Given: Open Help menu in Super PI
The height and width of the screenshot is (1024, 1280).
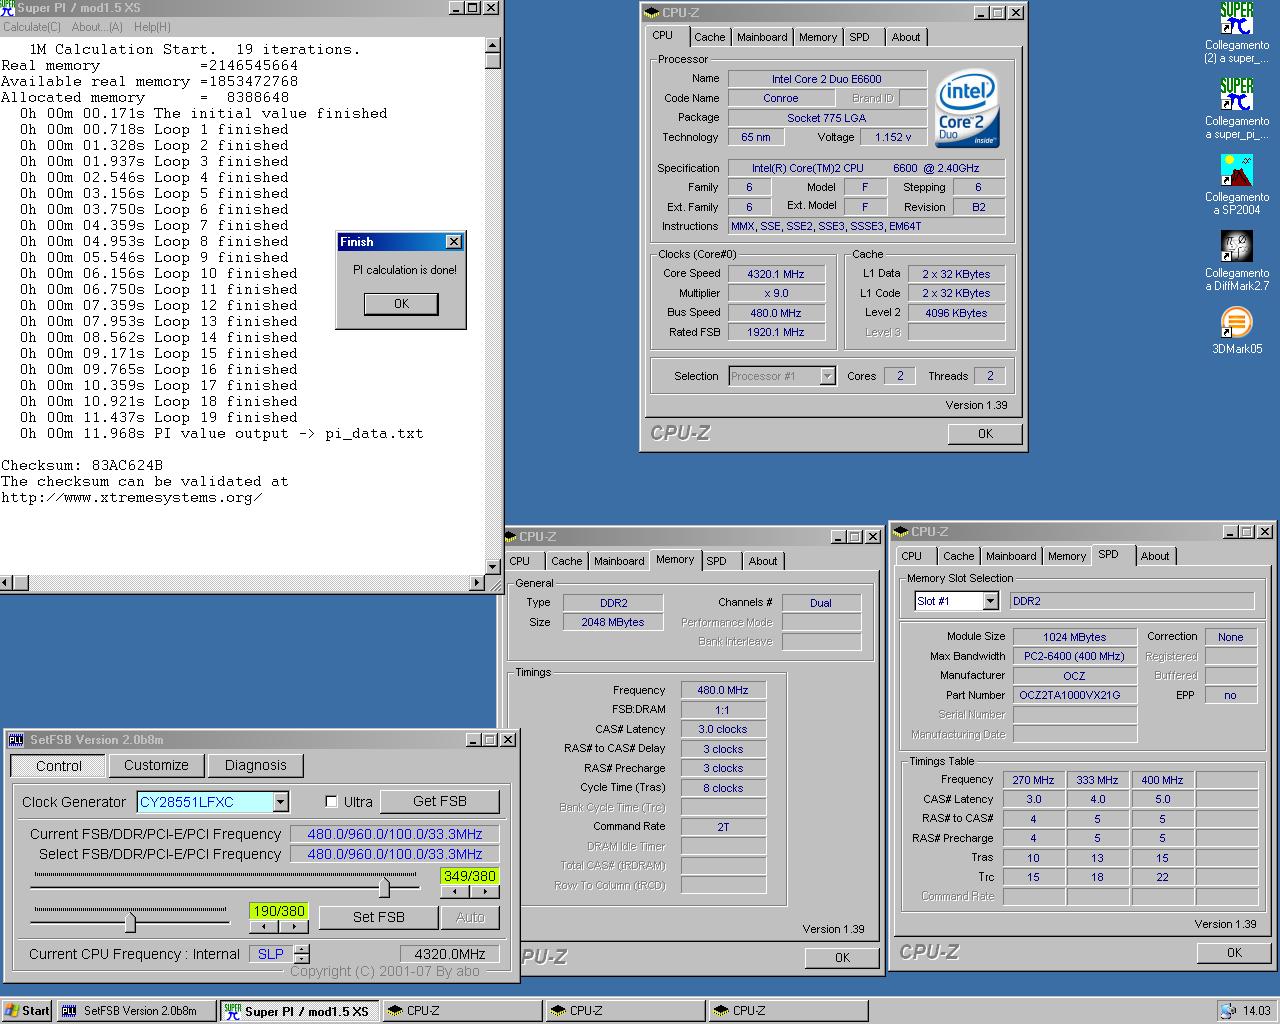Looking at the screenshot, I should pos(152,27).
